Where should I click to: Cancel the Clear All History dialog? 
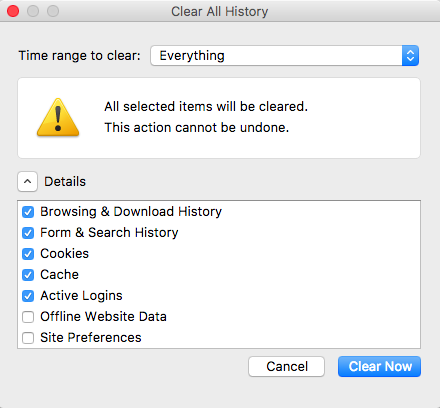coord(286,367)
